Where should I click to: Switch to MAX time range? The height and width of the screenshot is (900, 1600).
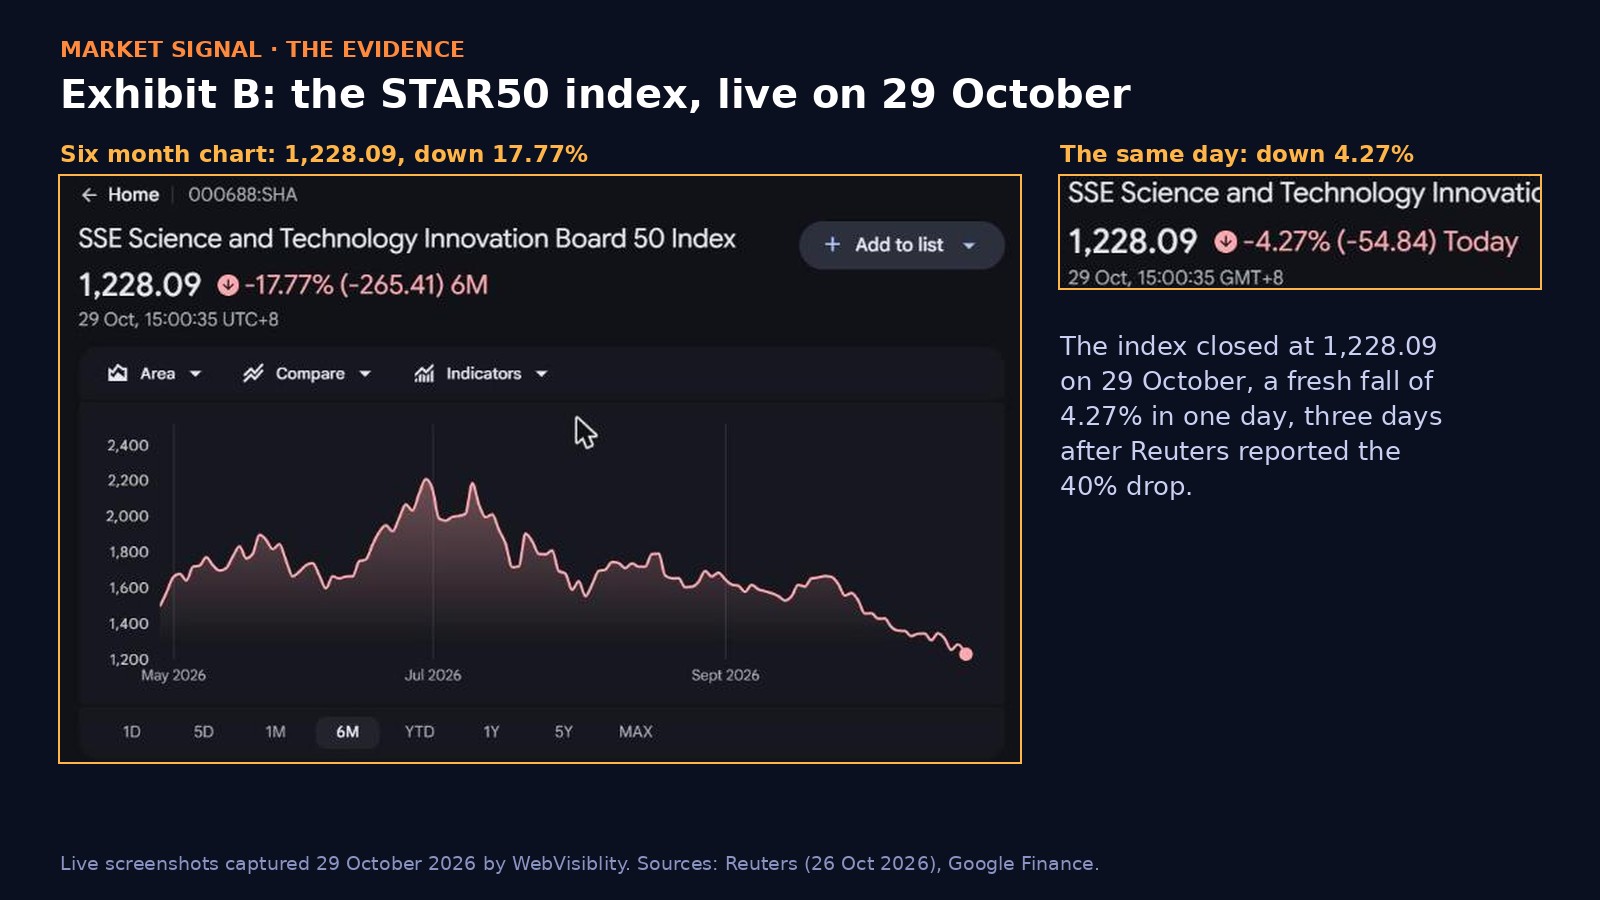(x=635, y=732)
